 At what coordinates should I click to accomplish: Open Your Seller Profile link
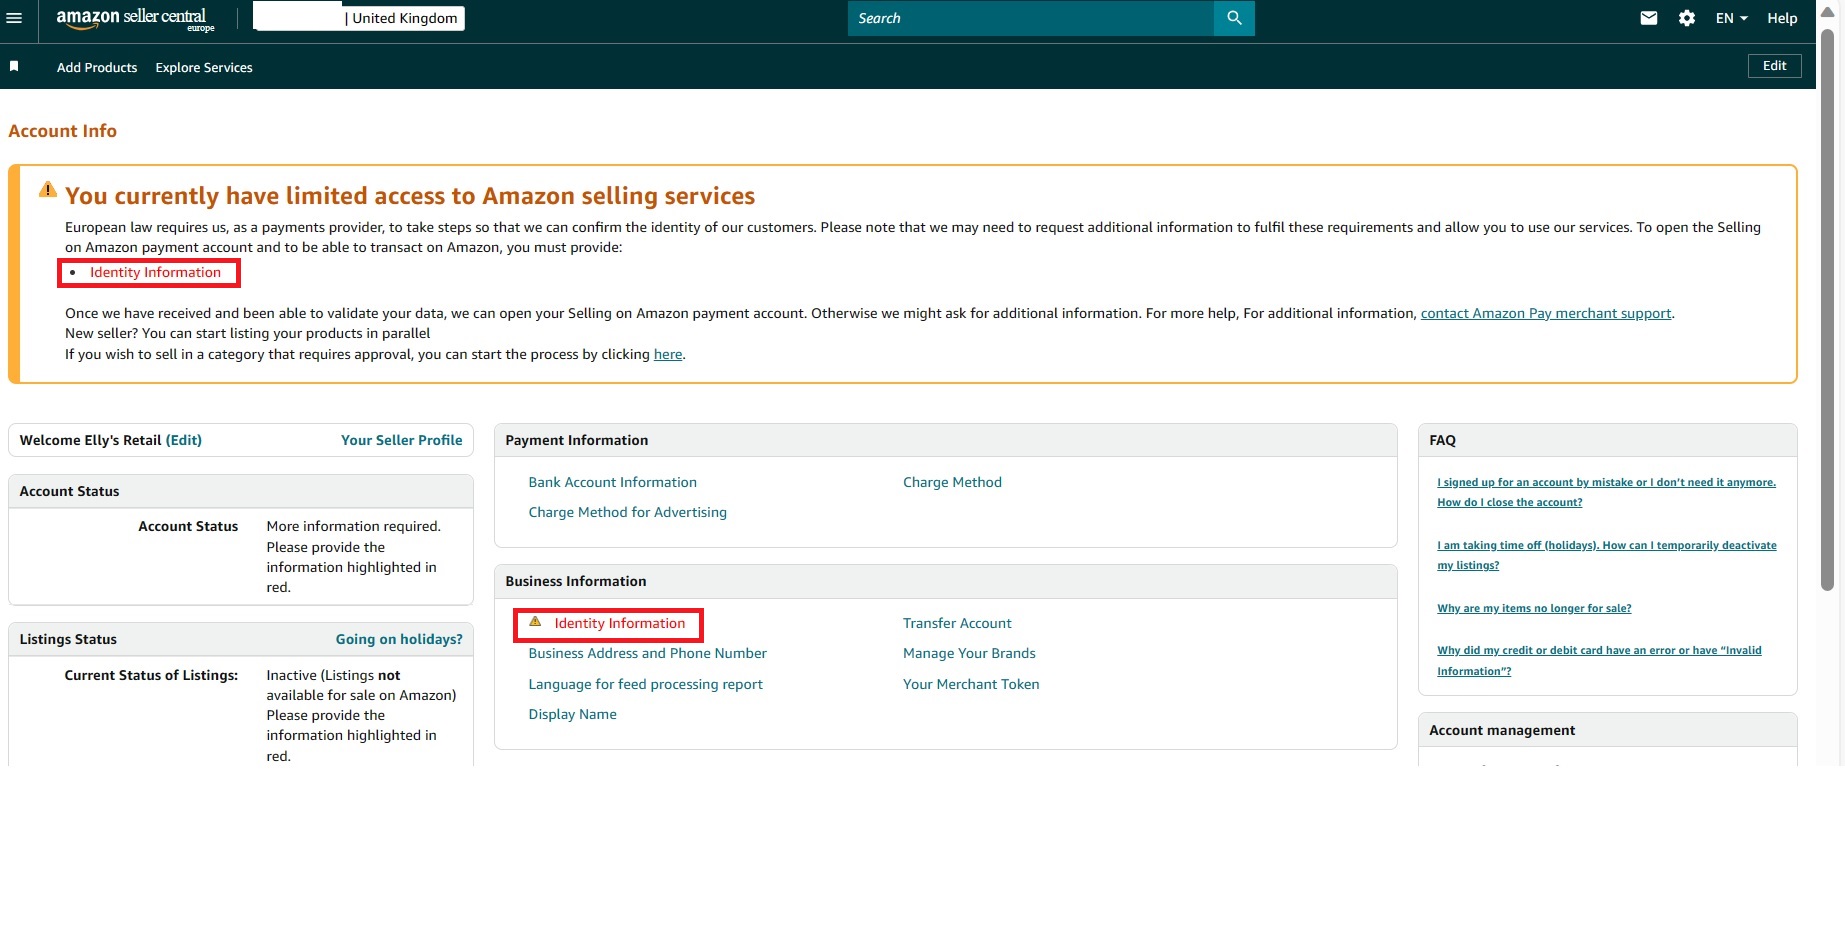(402, 440)
